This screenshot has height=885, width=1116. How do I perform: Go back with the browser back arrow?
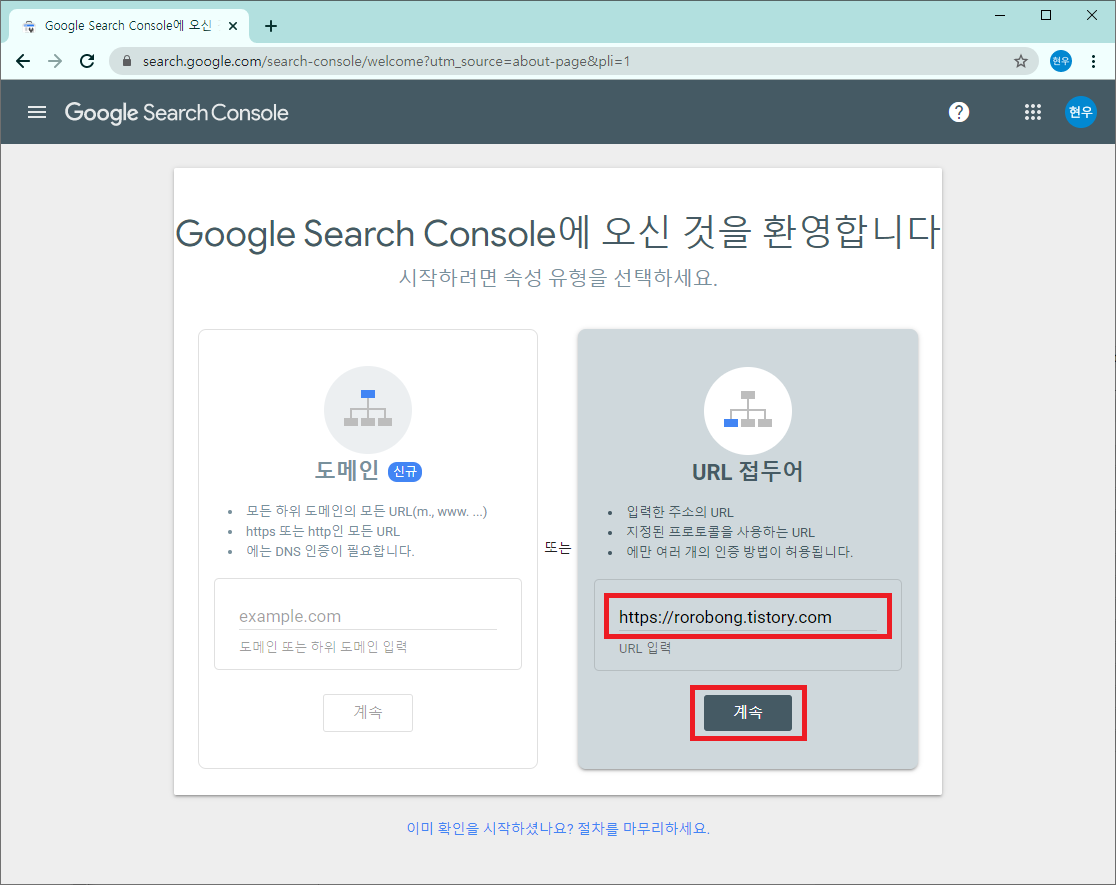pos(23,61)
